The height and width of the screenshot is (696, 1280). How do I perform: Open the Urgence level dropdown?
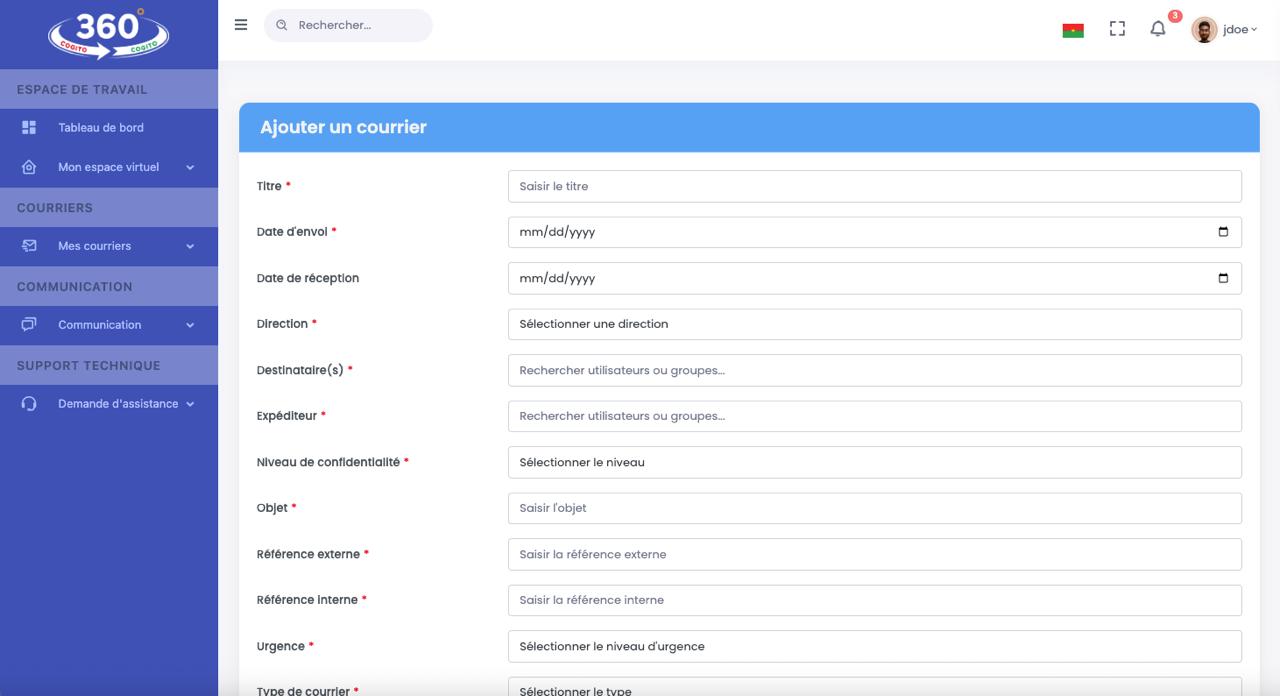click(874, 646)
